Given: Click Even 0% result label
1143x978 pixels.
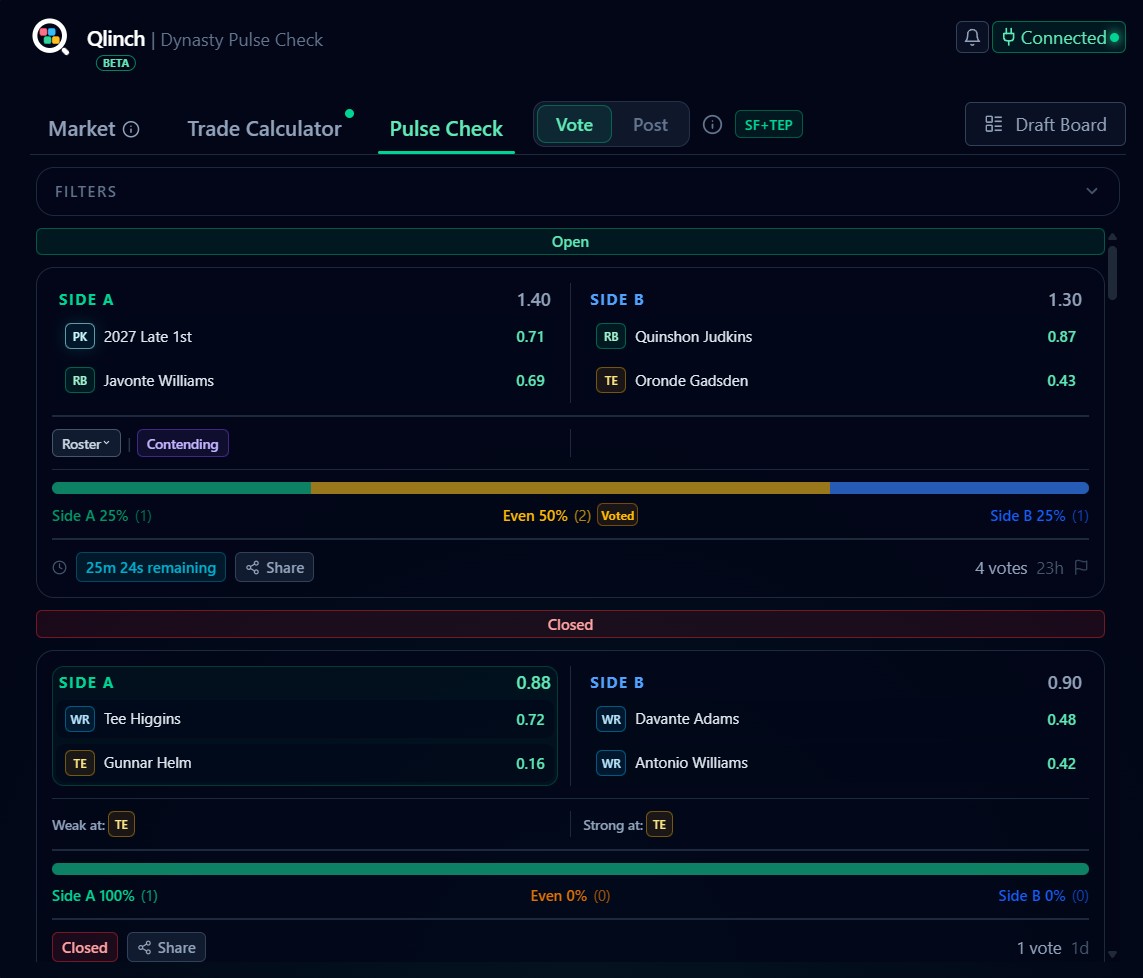Looking at the screenshot, I should (x=570, y=896).
